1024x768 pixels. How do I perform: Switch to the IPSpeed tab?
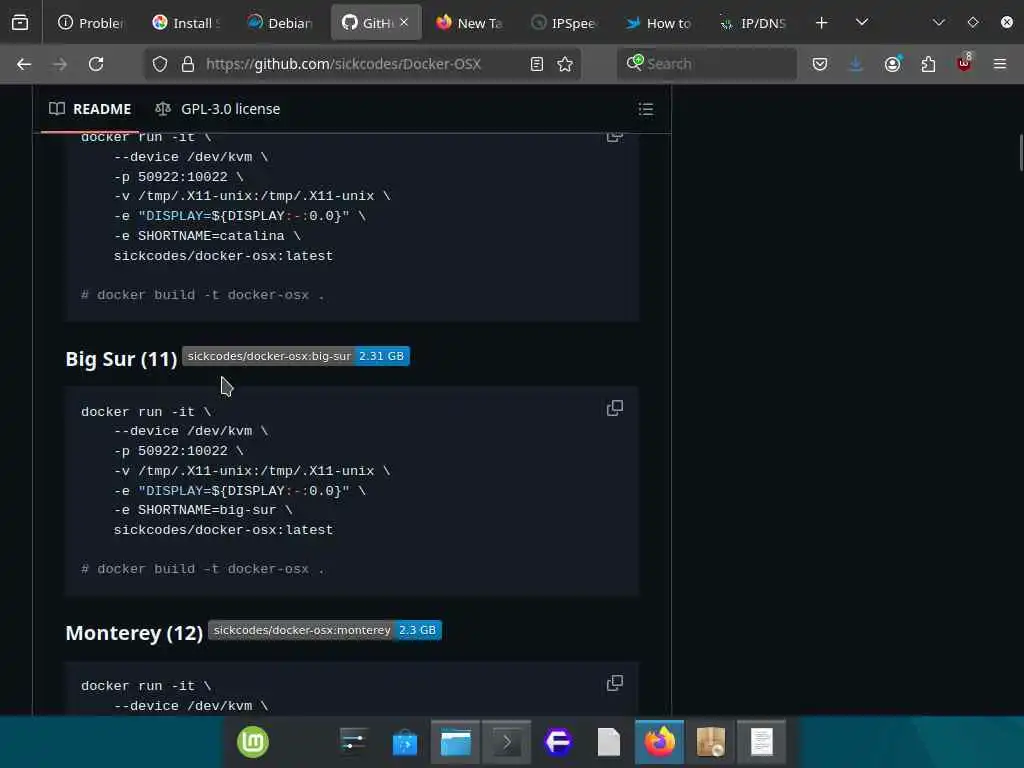point(565,23)
